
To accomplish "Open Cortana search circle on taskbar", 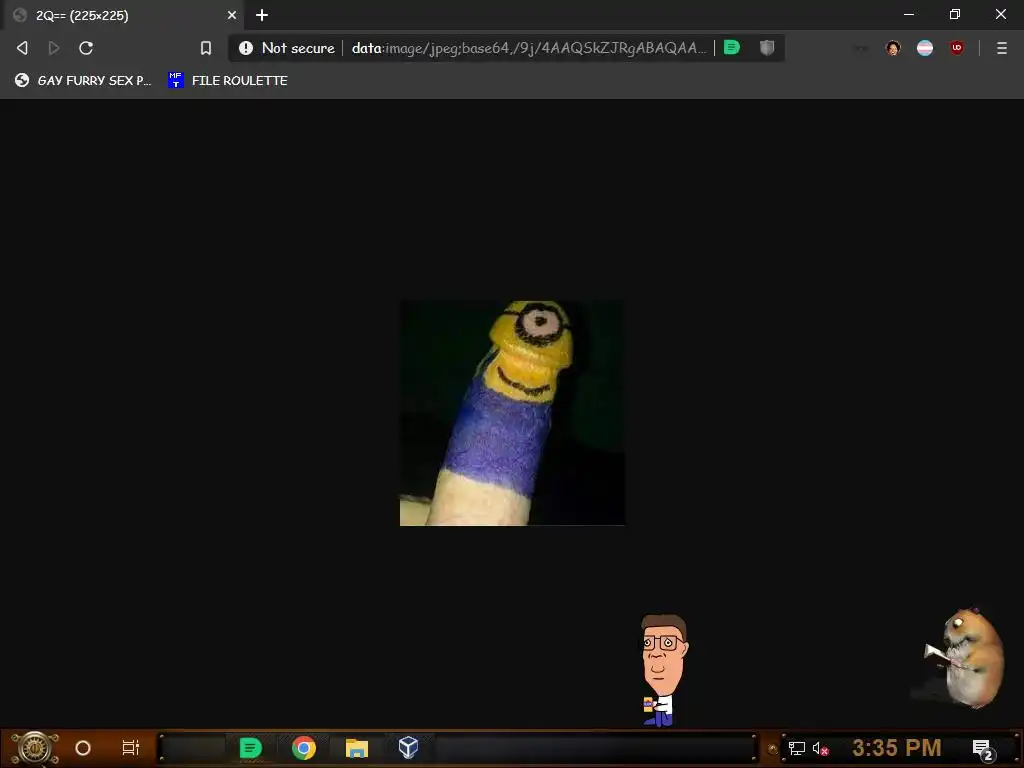I will pos(83,748).
